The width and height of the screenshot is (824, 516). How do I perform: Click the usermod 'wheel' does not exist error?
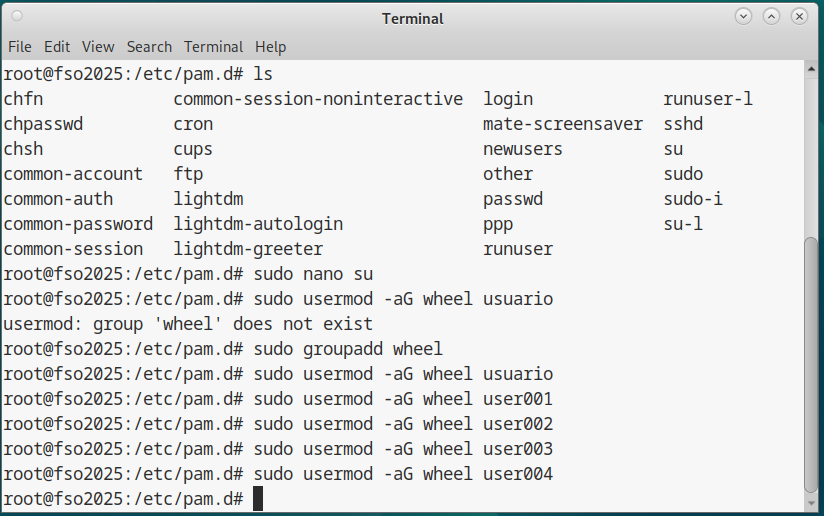(188, 324)
